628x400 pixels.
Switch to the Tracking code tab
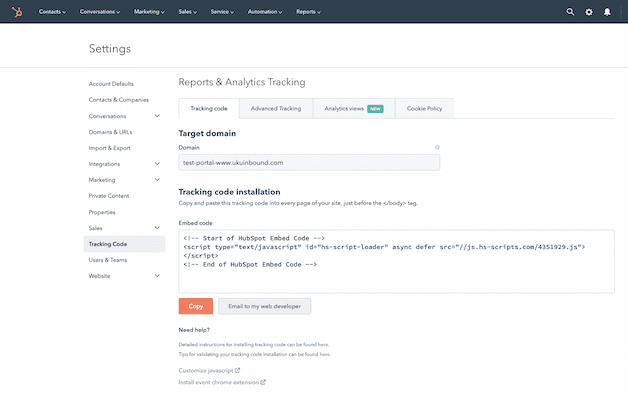click(209, 109)
